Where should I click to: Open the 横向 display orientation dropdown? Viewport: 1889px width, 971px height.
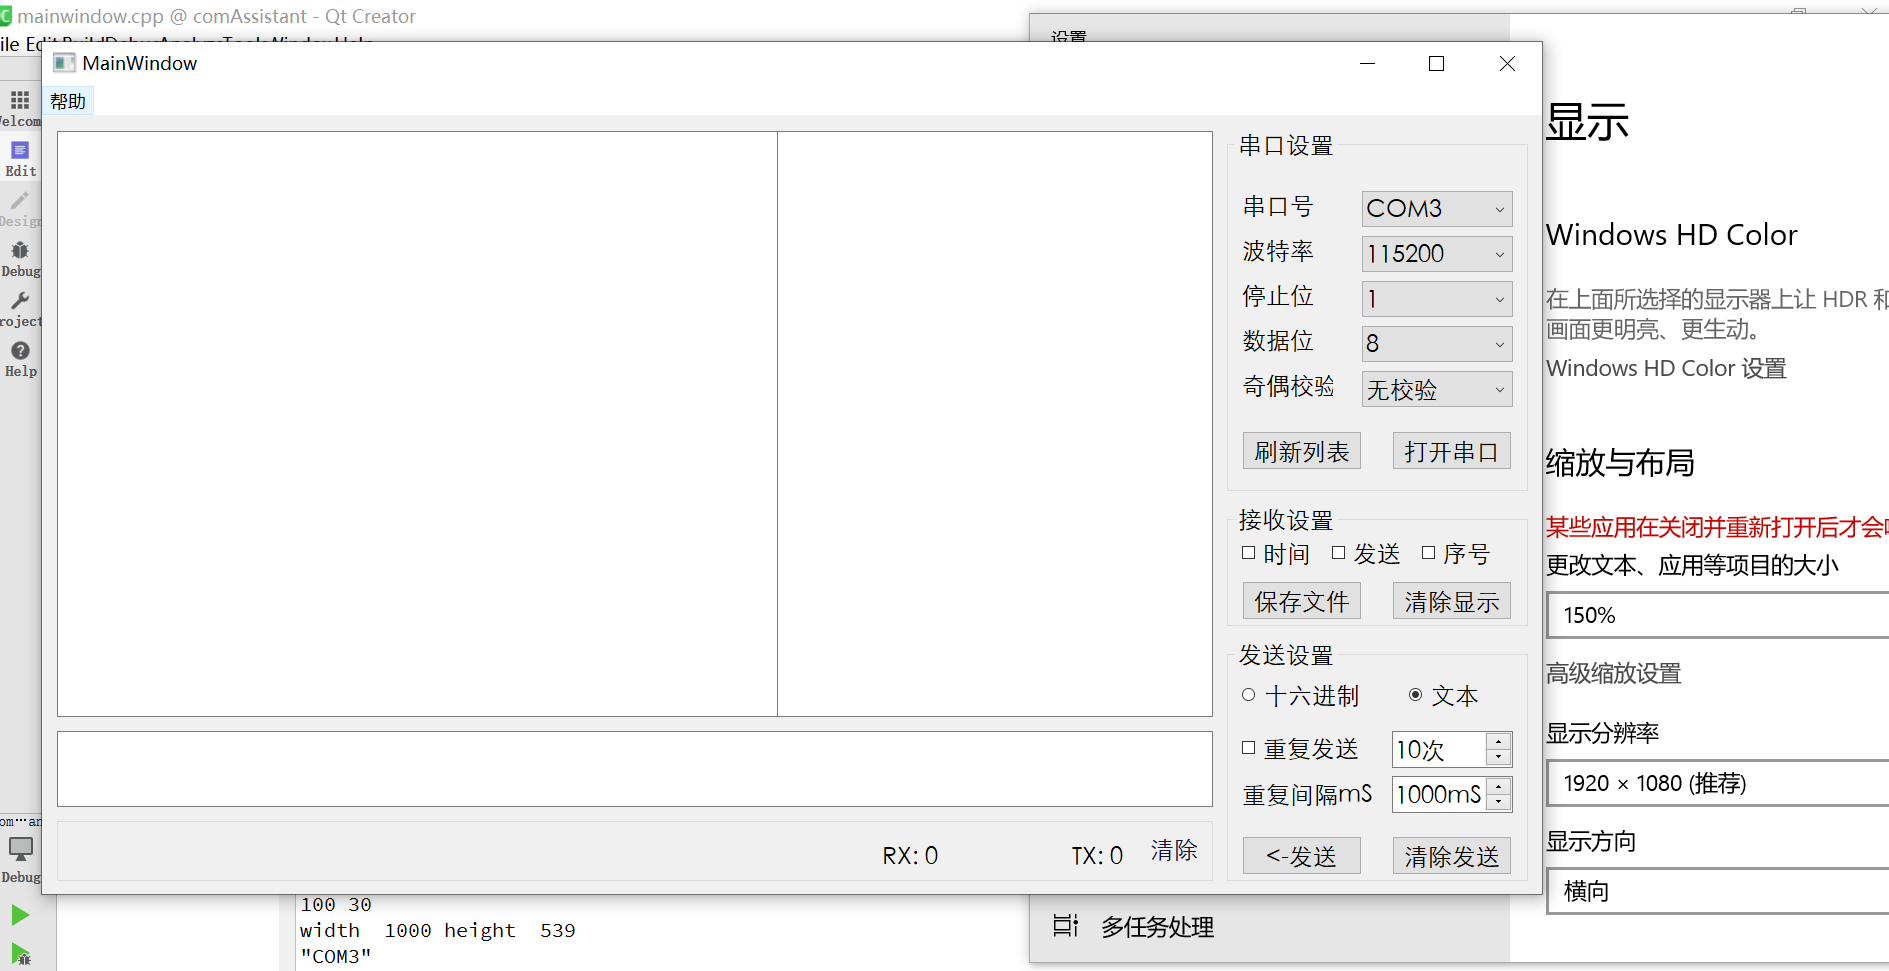pyautogui.click(x=1718, y=891)
